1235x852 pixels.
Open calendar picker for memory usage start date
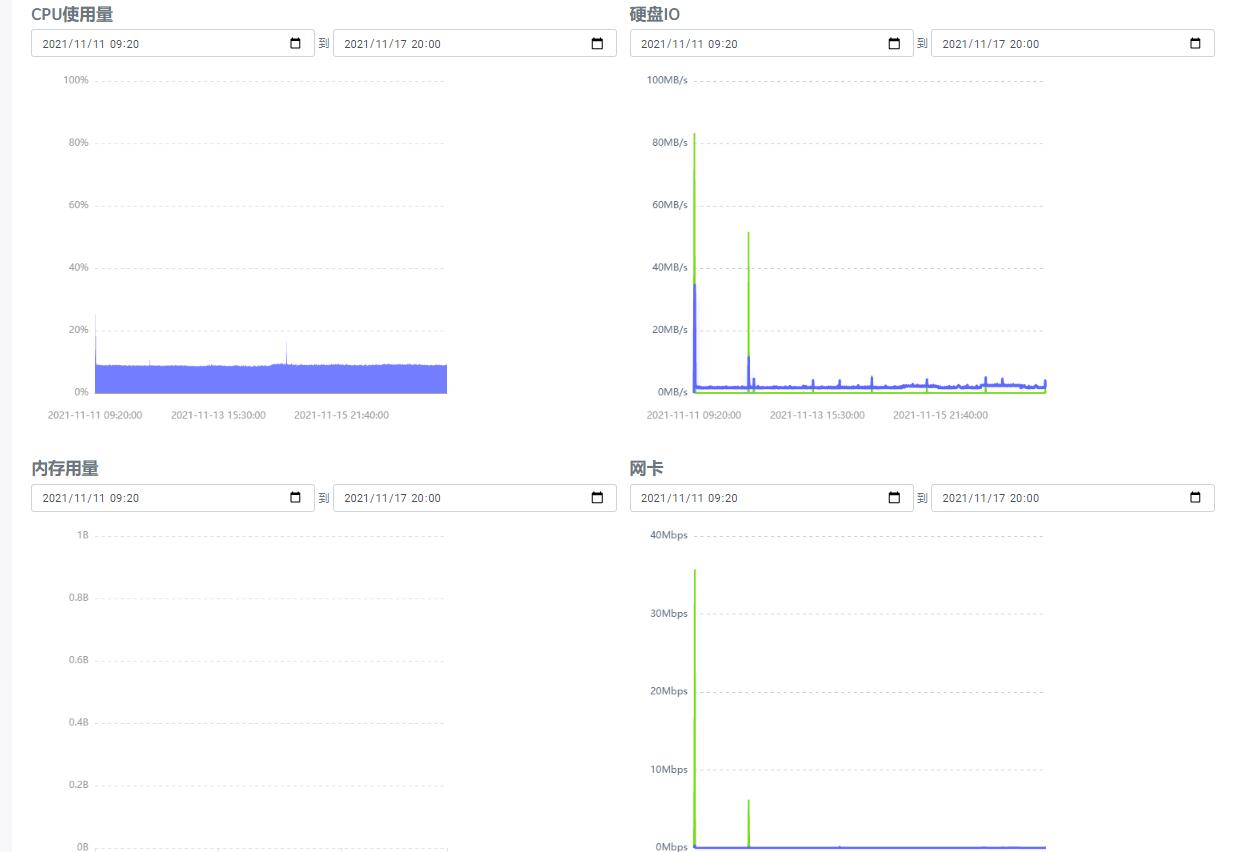[x=295, y=498]
